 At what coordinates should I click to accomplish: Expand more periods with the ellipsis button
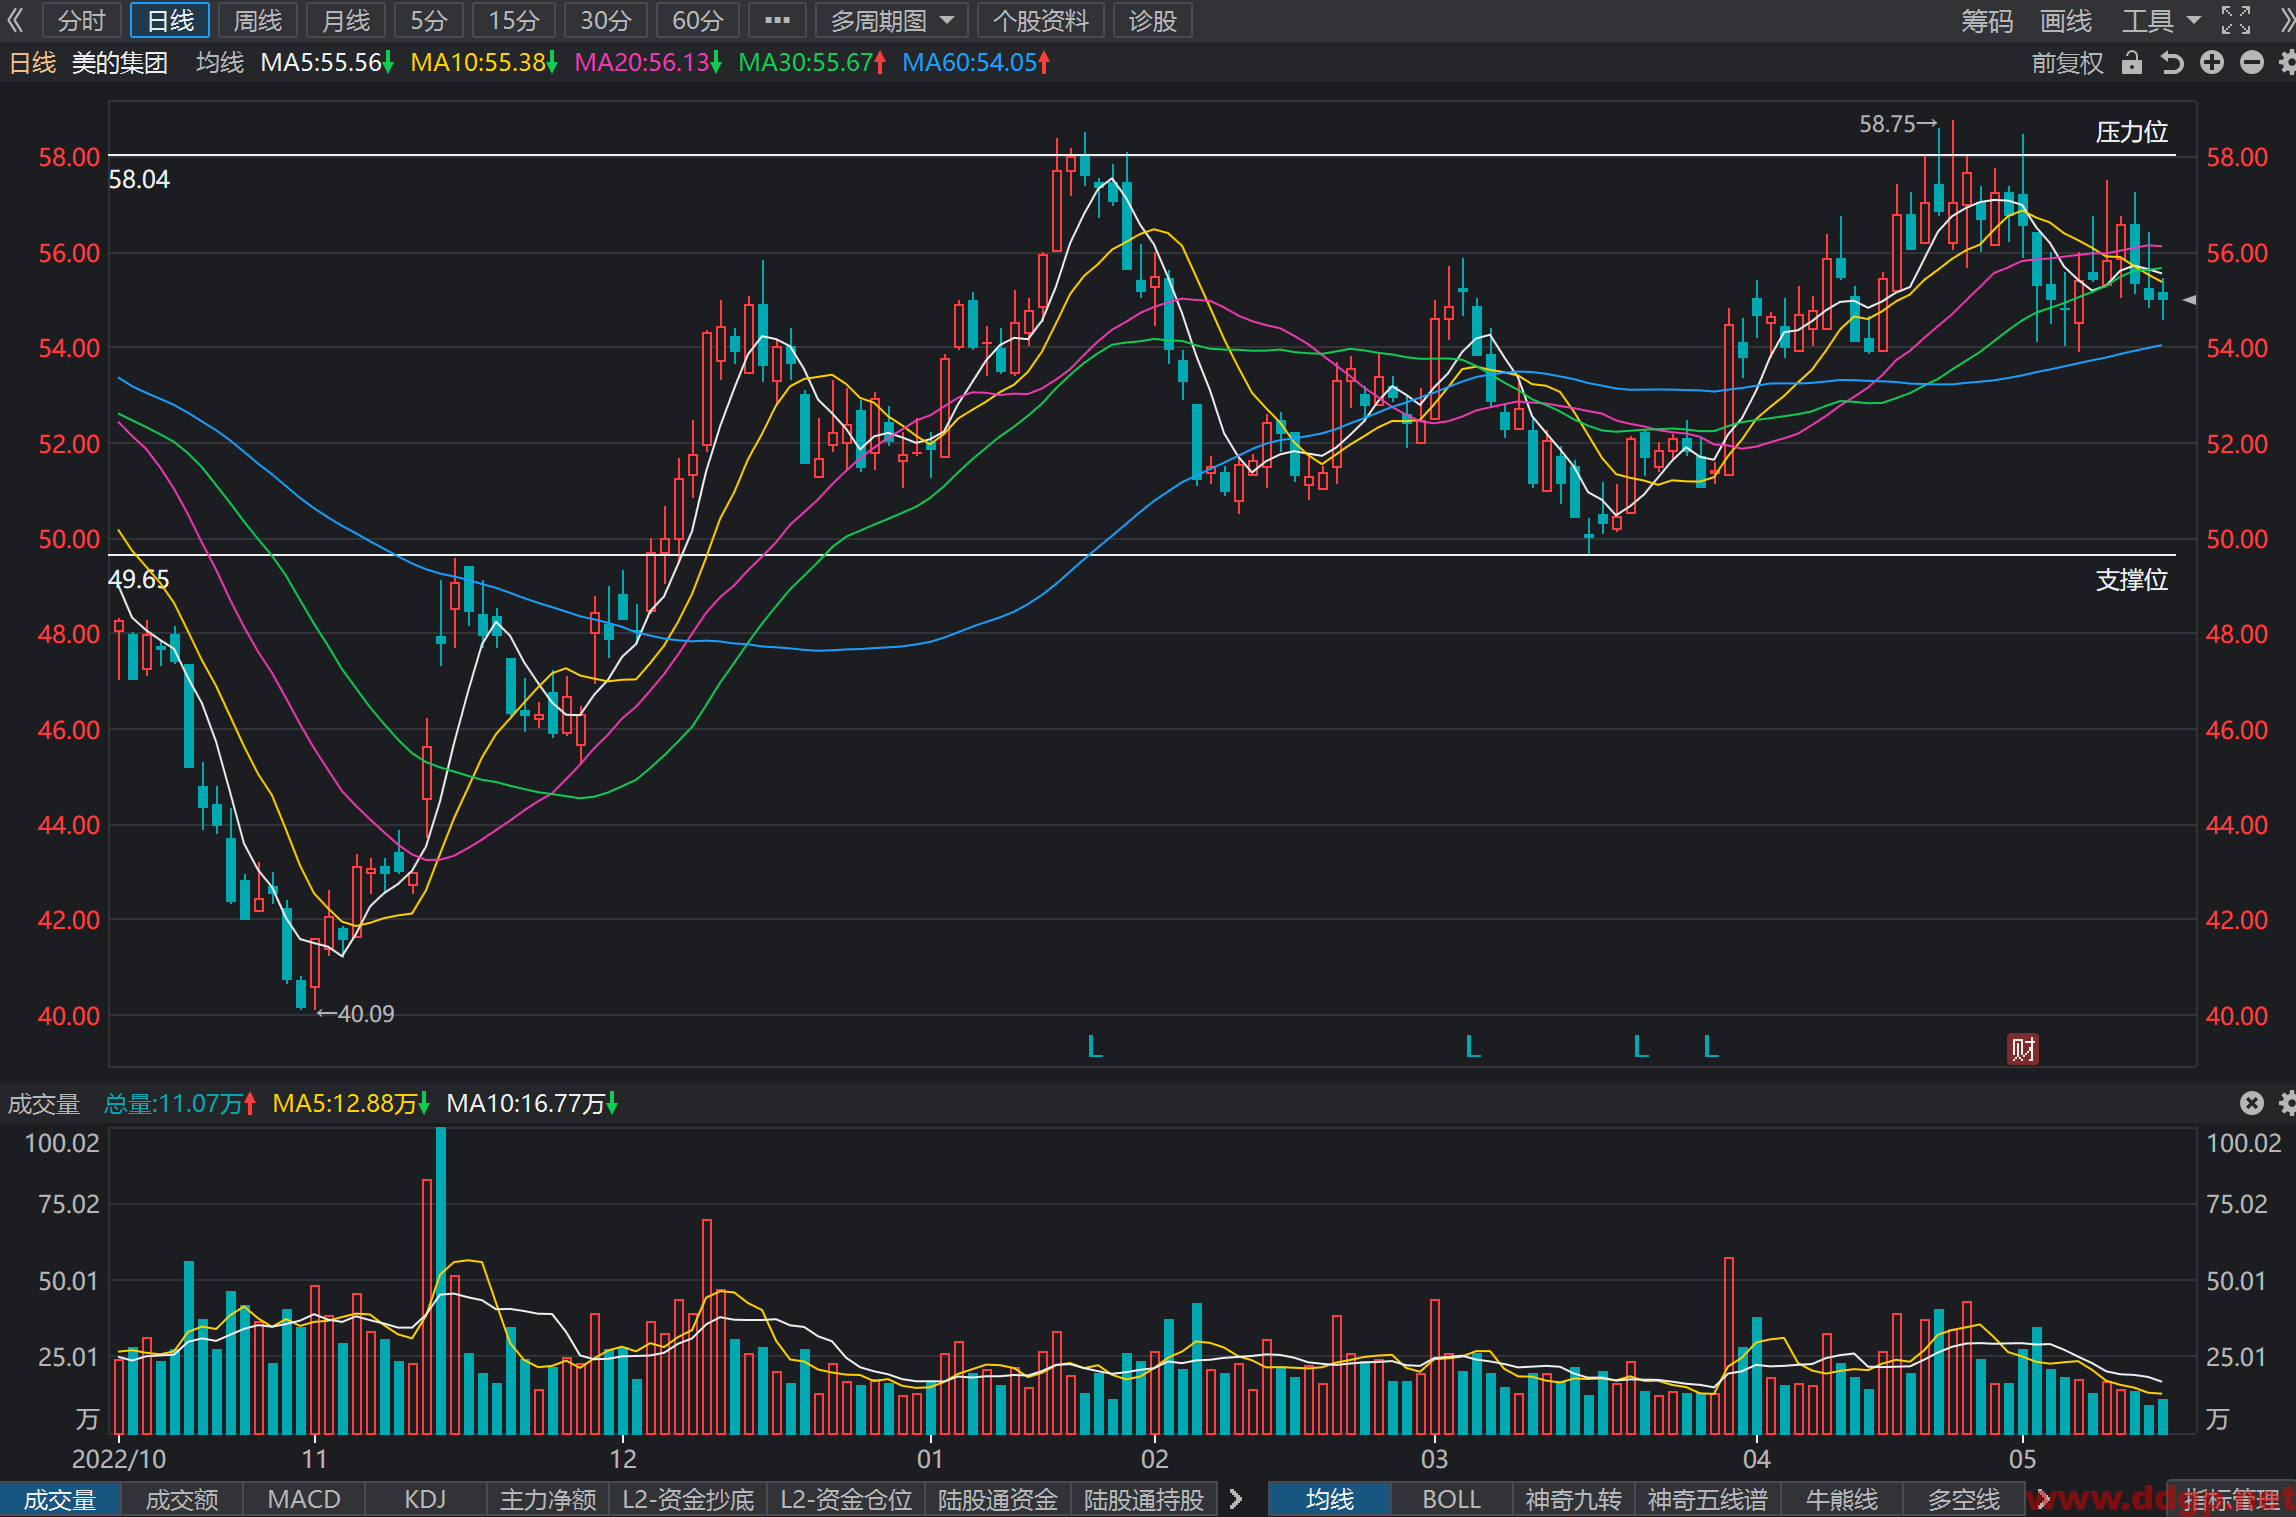point(777,20)
